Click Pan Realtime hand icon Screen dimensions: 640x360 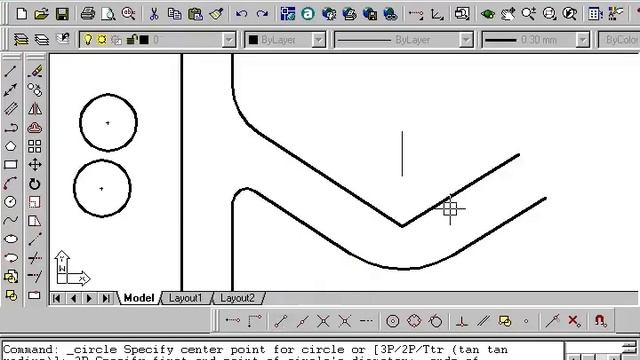click(508, 14)
